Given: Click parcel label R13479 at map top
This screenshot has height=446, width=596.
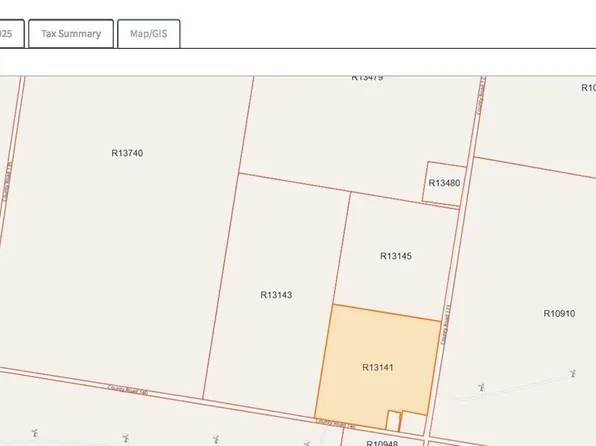Looking at the screenshot, I should 367,78.
